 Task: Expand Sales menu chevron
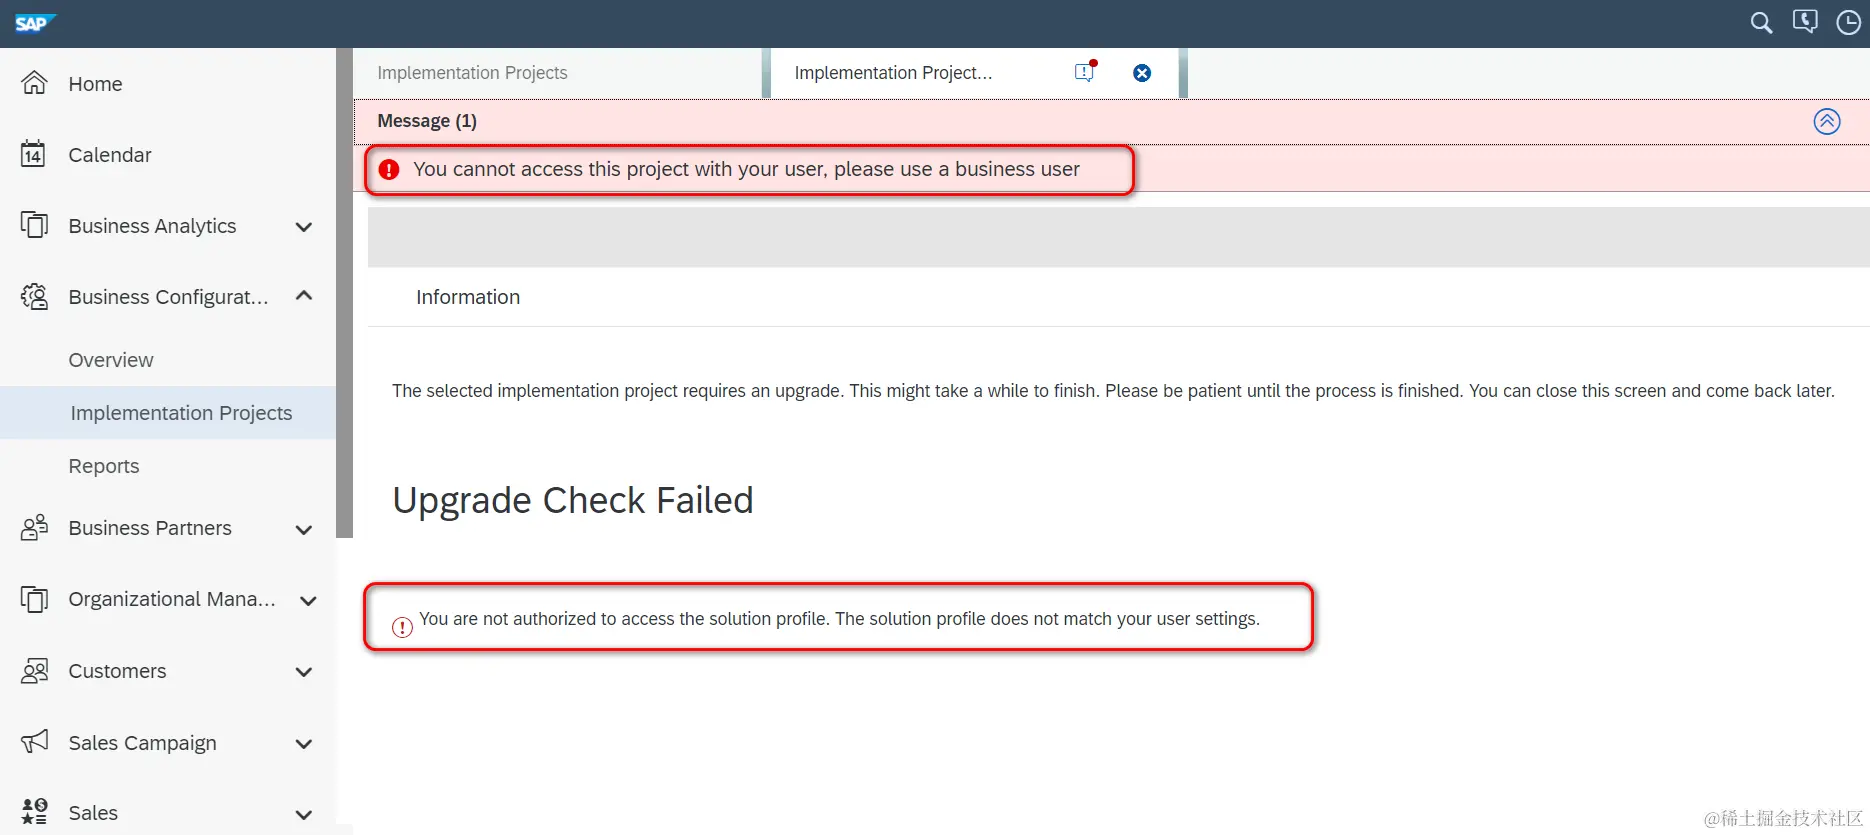click(304, 815)
